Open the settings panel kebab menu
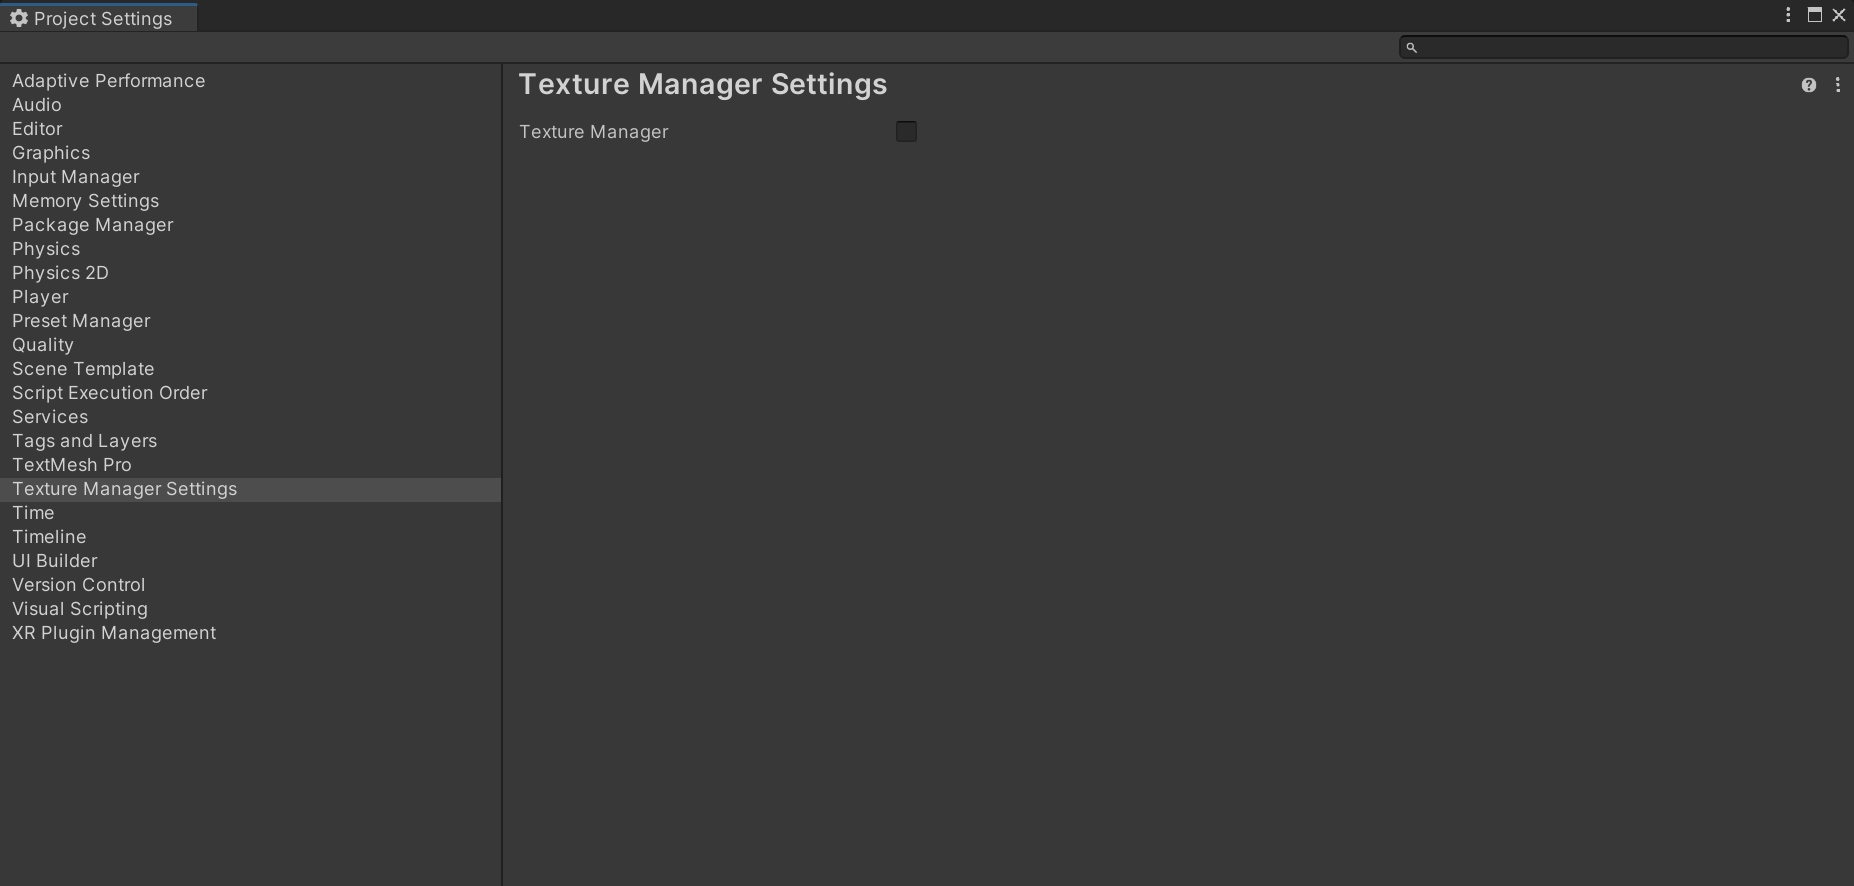 pyautogui.click(x=1838, y=85)
